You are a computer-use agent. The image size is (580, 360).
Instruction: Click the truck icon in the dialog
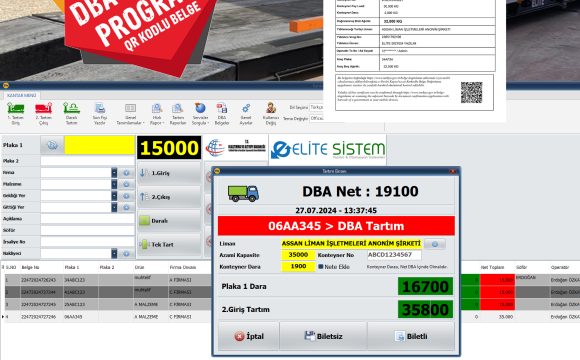[243, 193]
